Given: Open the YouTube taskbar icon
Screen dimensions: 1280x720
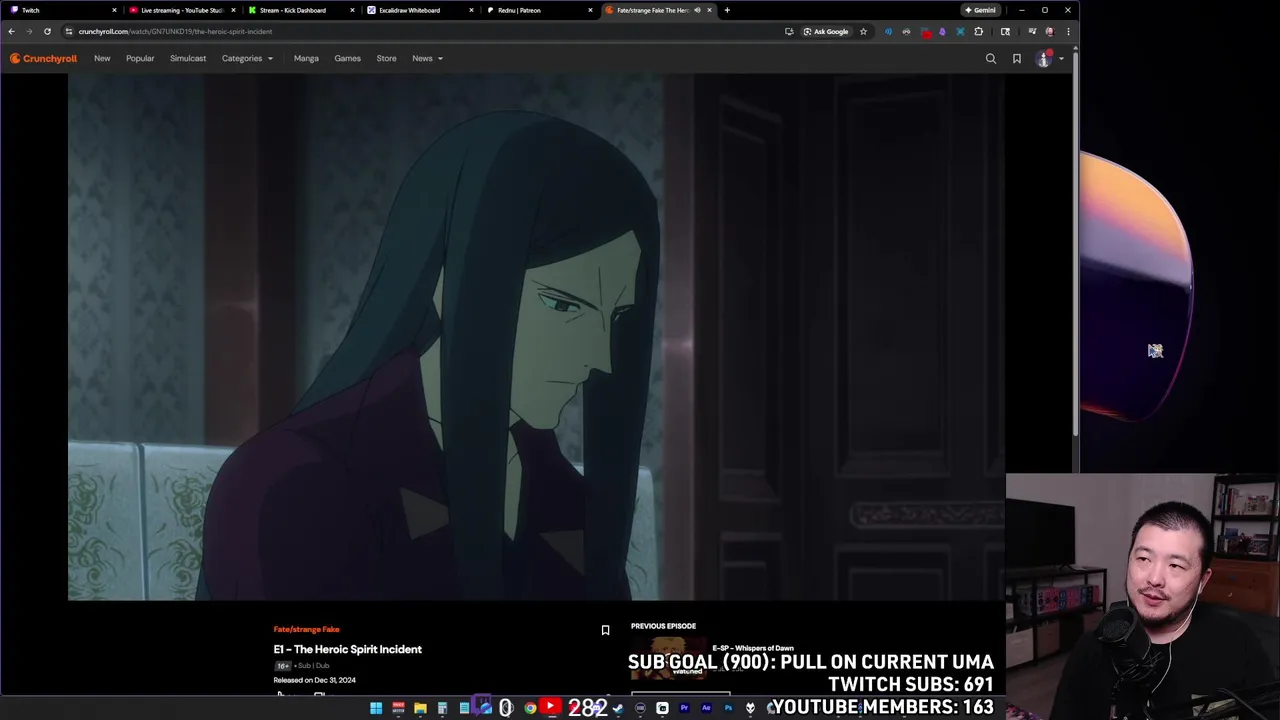Looking at the screenshot, I should click(550, 706).
